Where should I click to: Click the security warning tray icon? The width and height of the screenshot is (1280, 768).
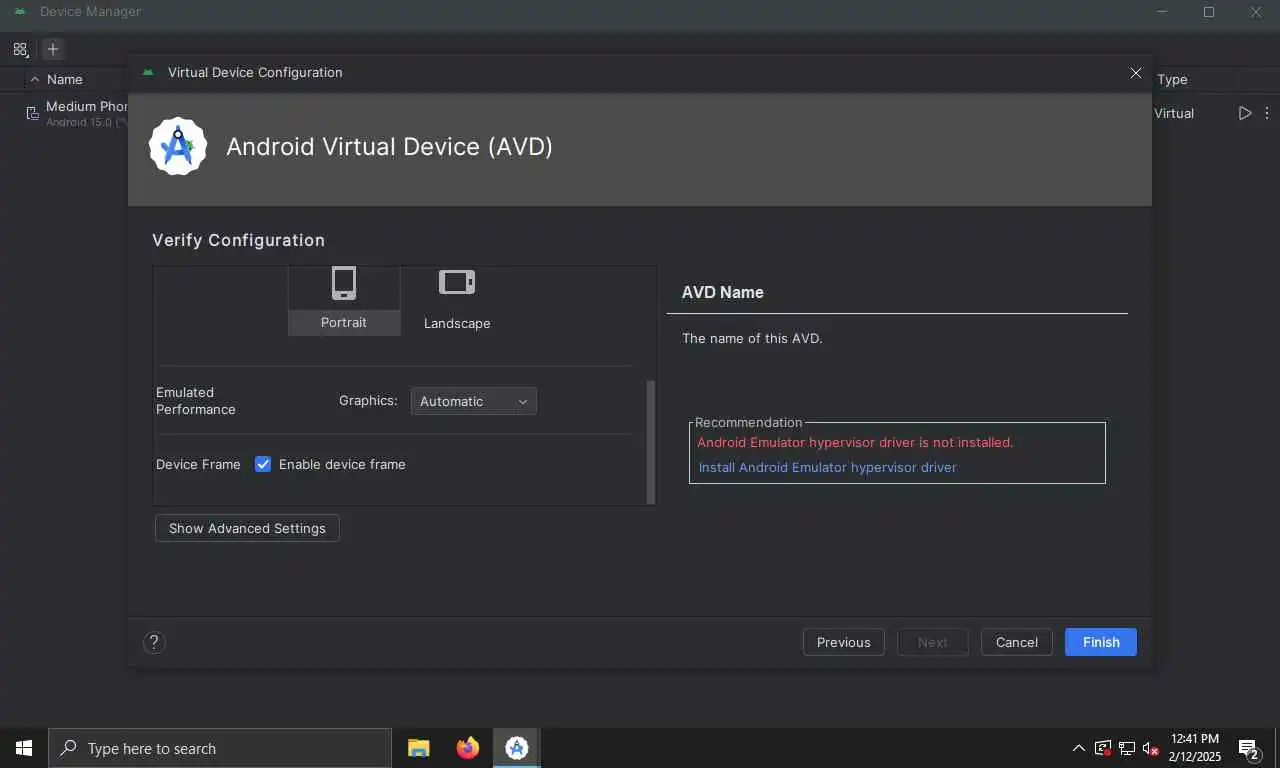(x=1103, y=748)
